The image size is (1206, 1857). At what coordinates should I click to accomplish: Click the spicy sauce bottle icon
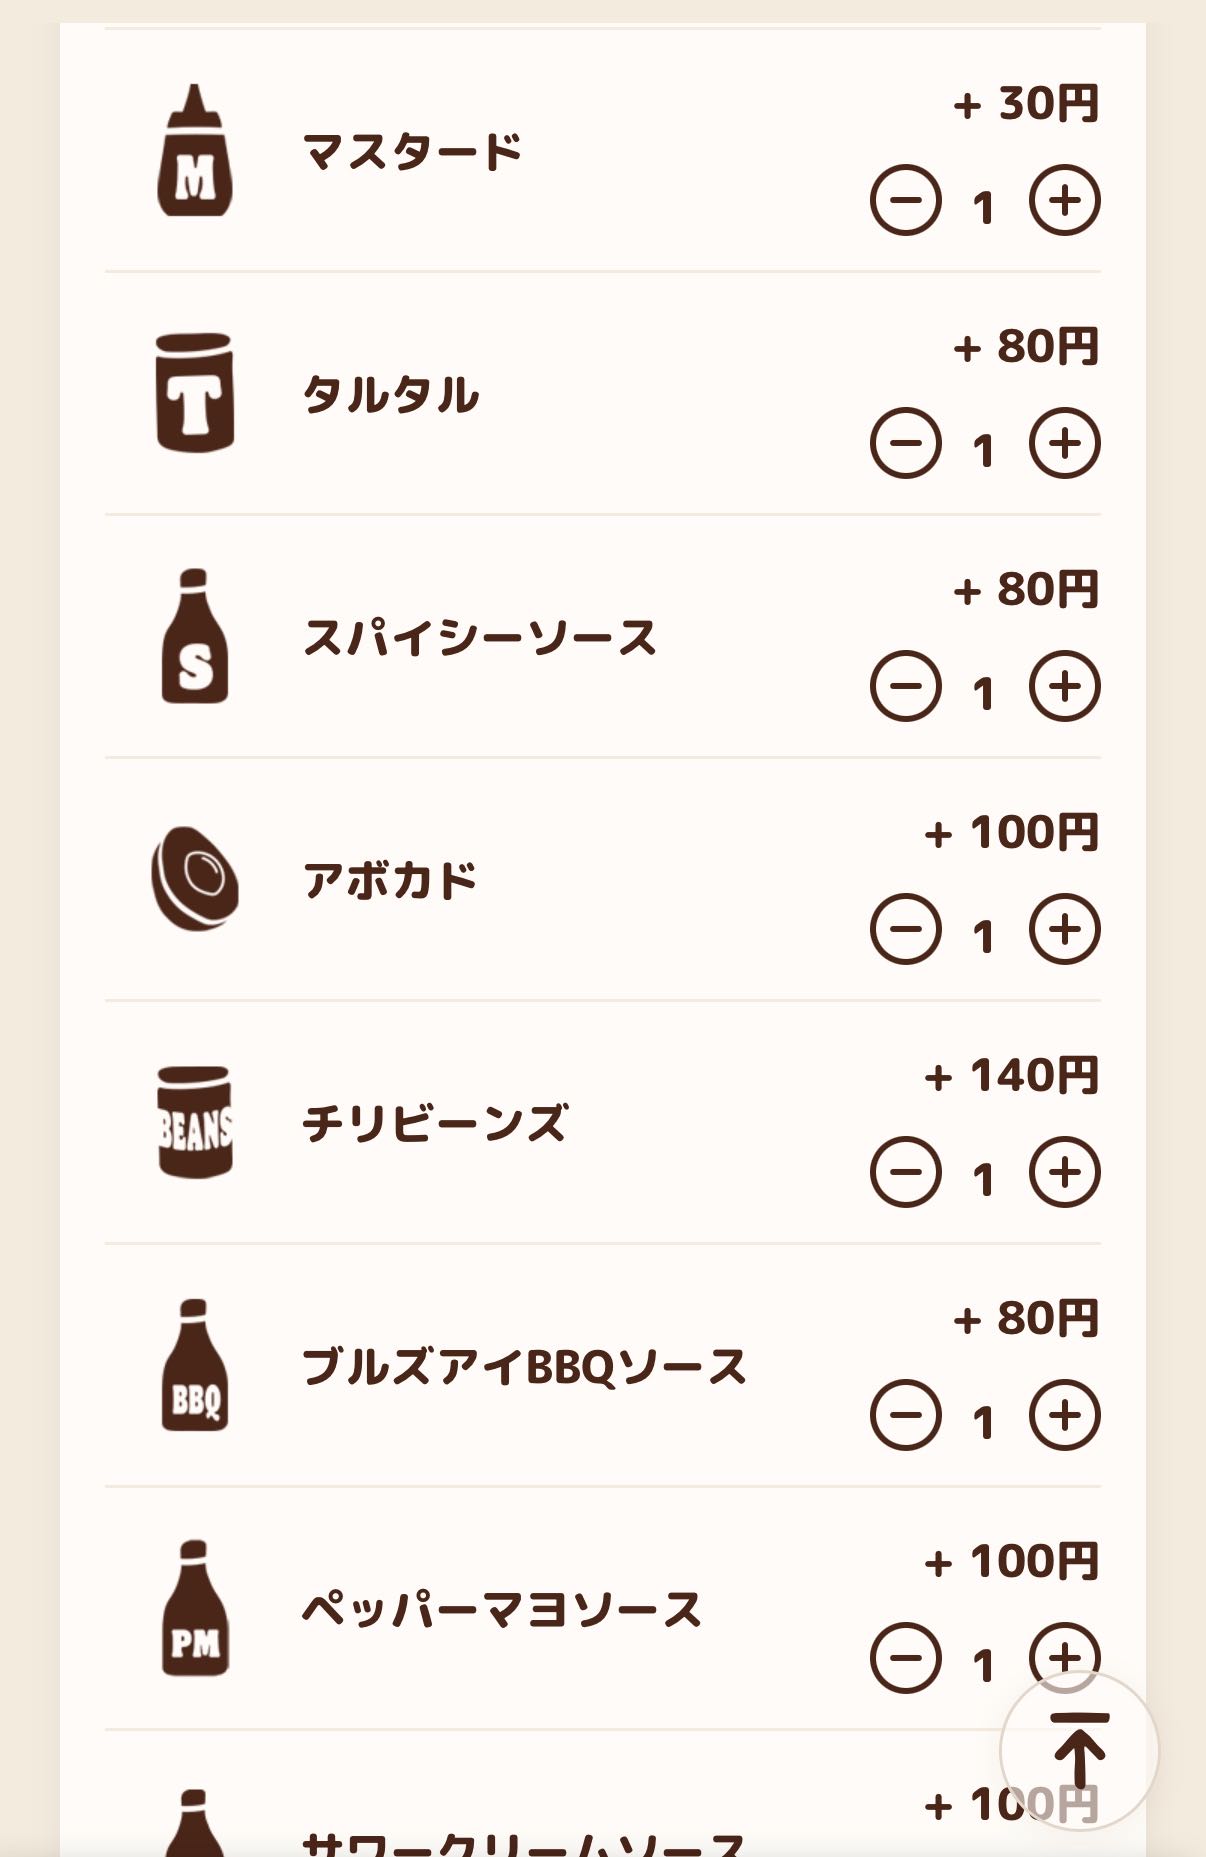(x=195, y=637)
